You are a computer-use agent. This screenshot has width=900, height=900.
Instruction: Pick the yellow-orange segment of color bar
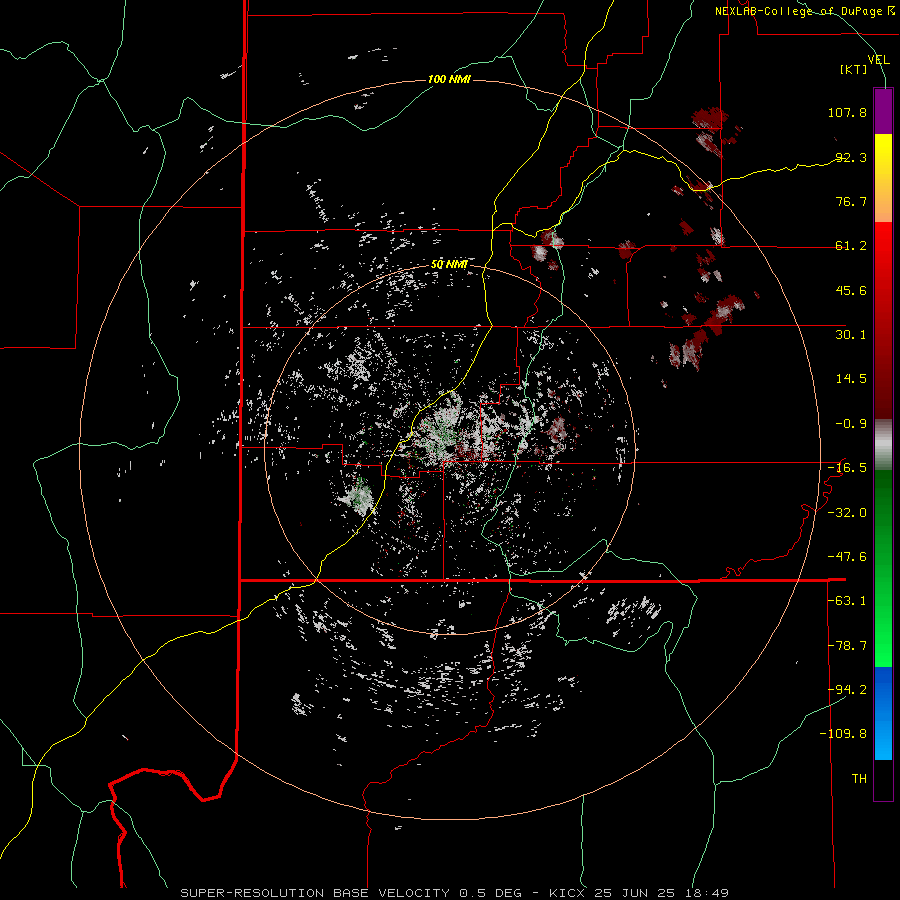coord(883,178)
